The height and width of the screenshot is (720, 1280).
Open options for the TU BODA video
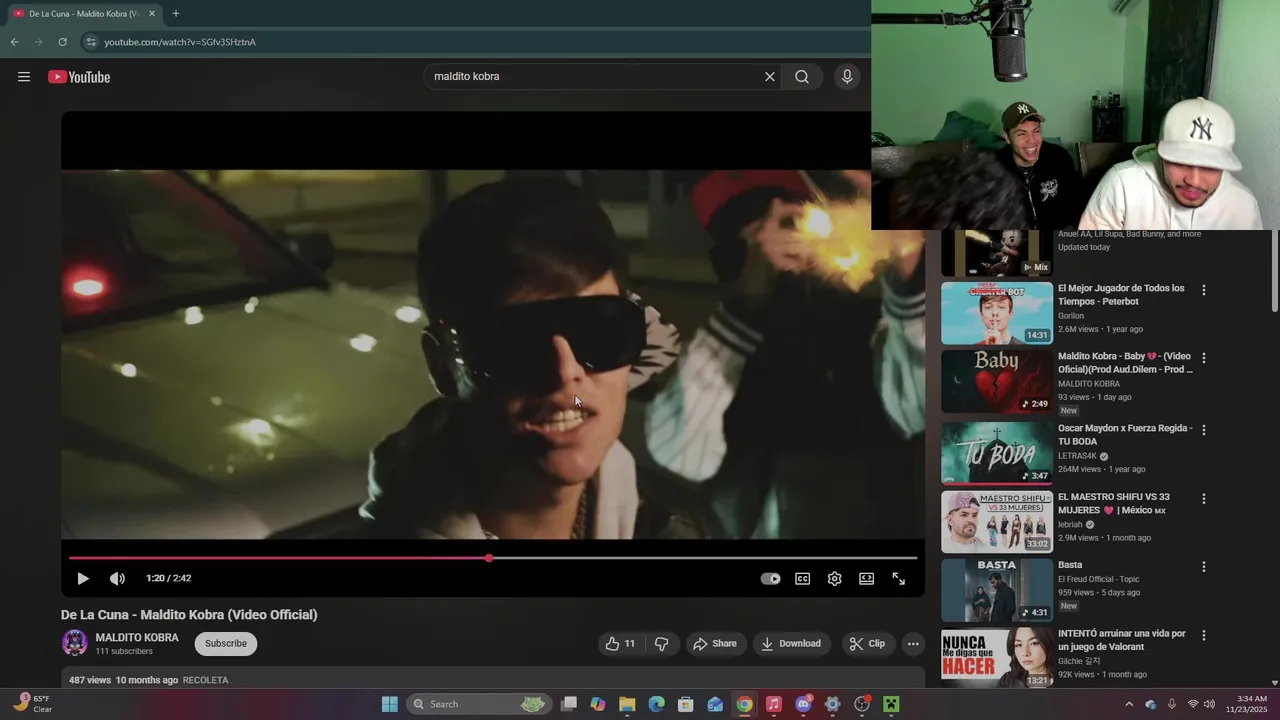1204,430
